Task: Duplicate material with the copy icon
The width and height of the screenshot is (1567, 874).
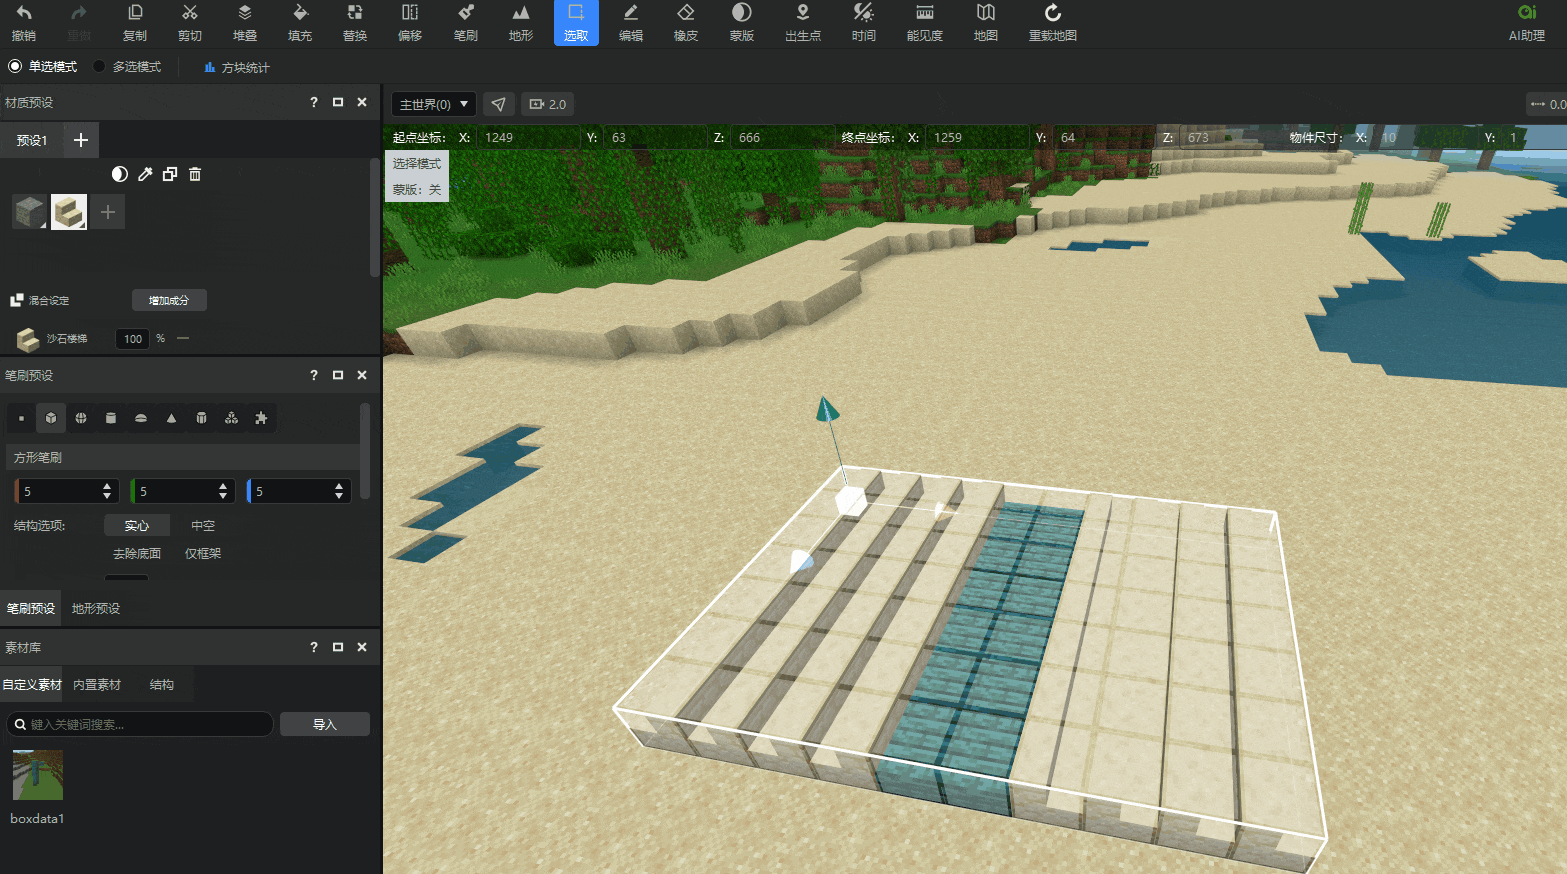Action: tap(170, 174)
